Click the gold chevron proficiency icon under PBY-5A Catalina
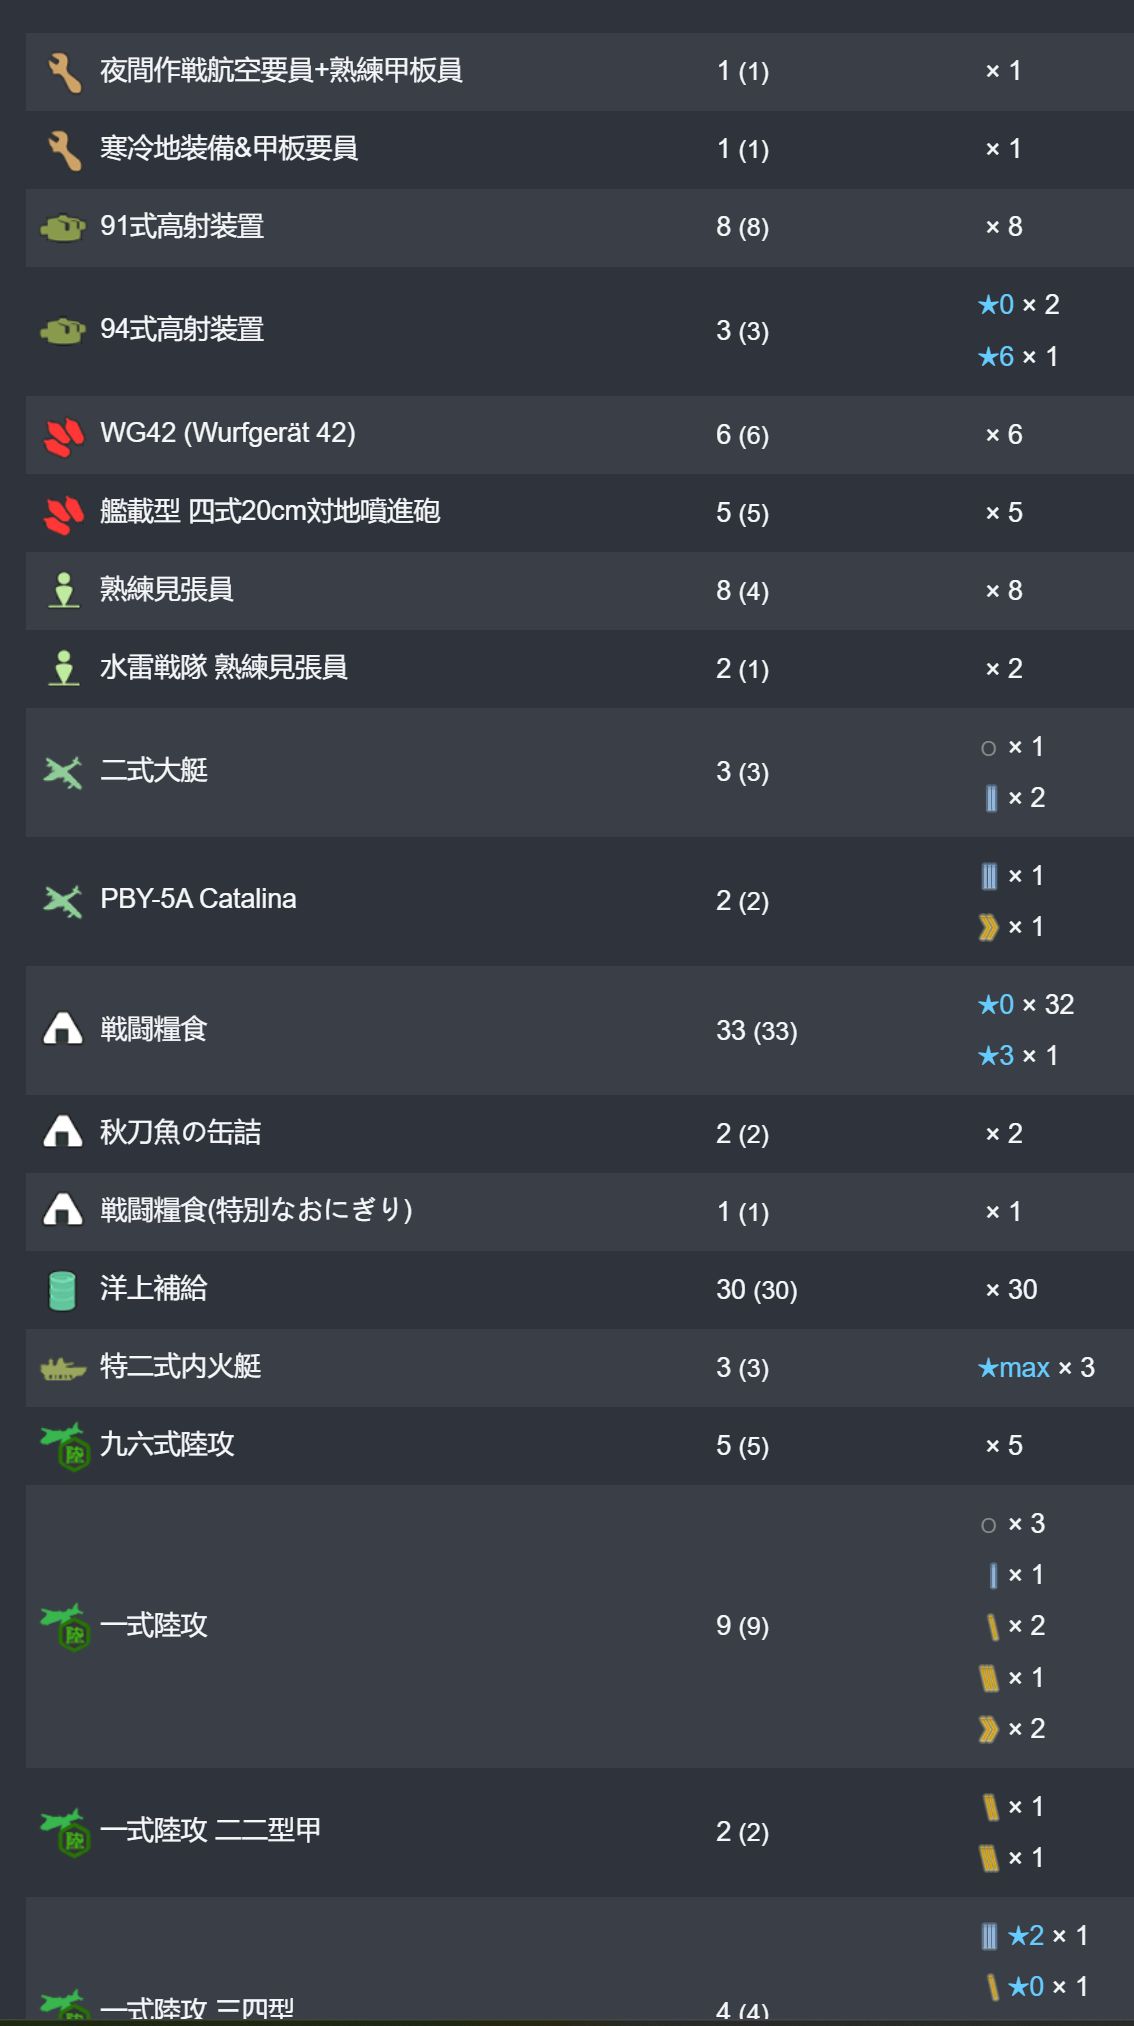1134x2026 pixels. (x=989, y=927)
